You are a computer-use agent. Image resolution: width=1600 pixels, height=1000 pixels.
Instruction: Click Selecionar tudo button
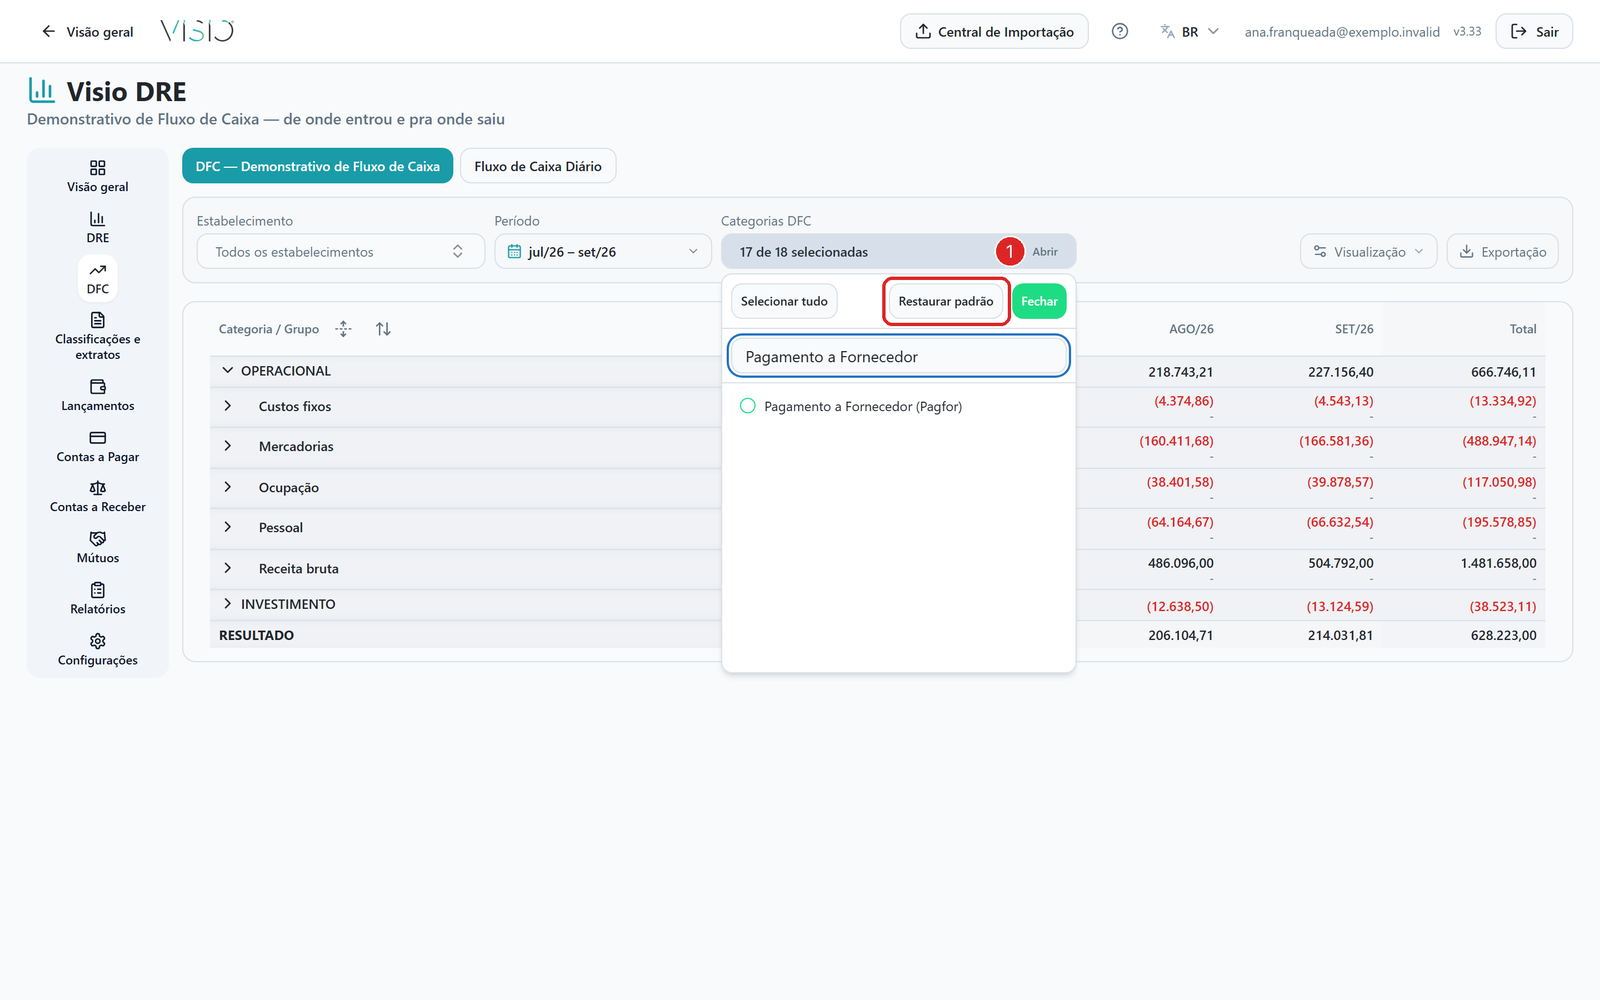tap(784, 301)
